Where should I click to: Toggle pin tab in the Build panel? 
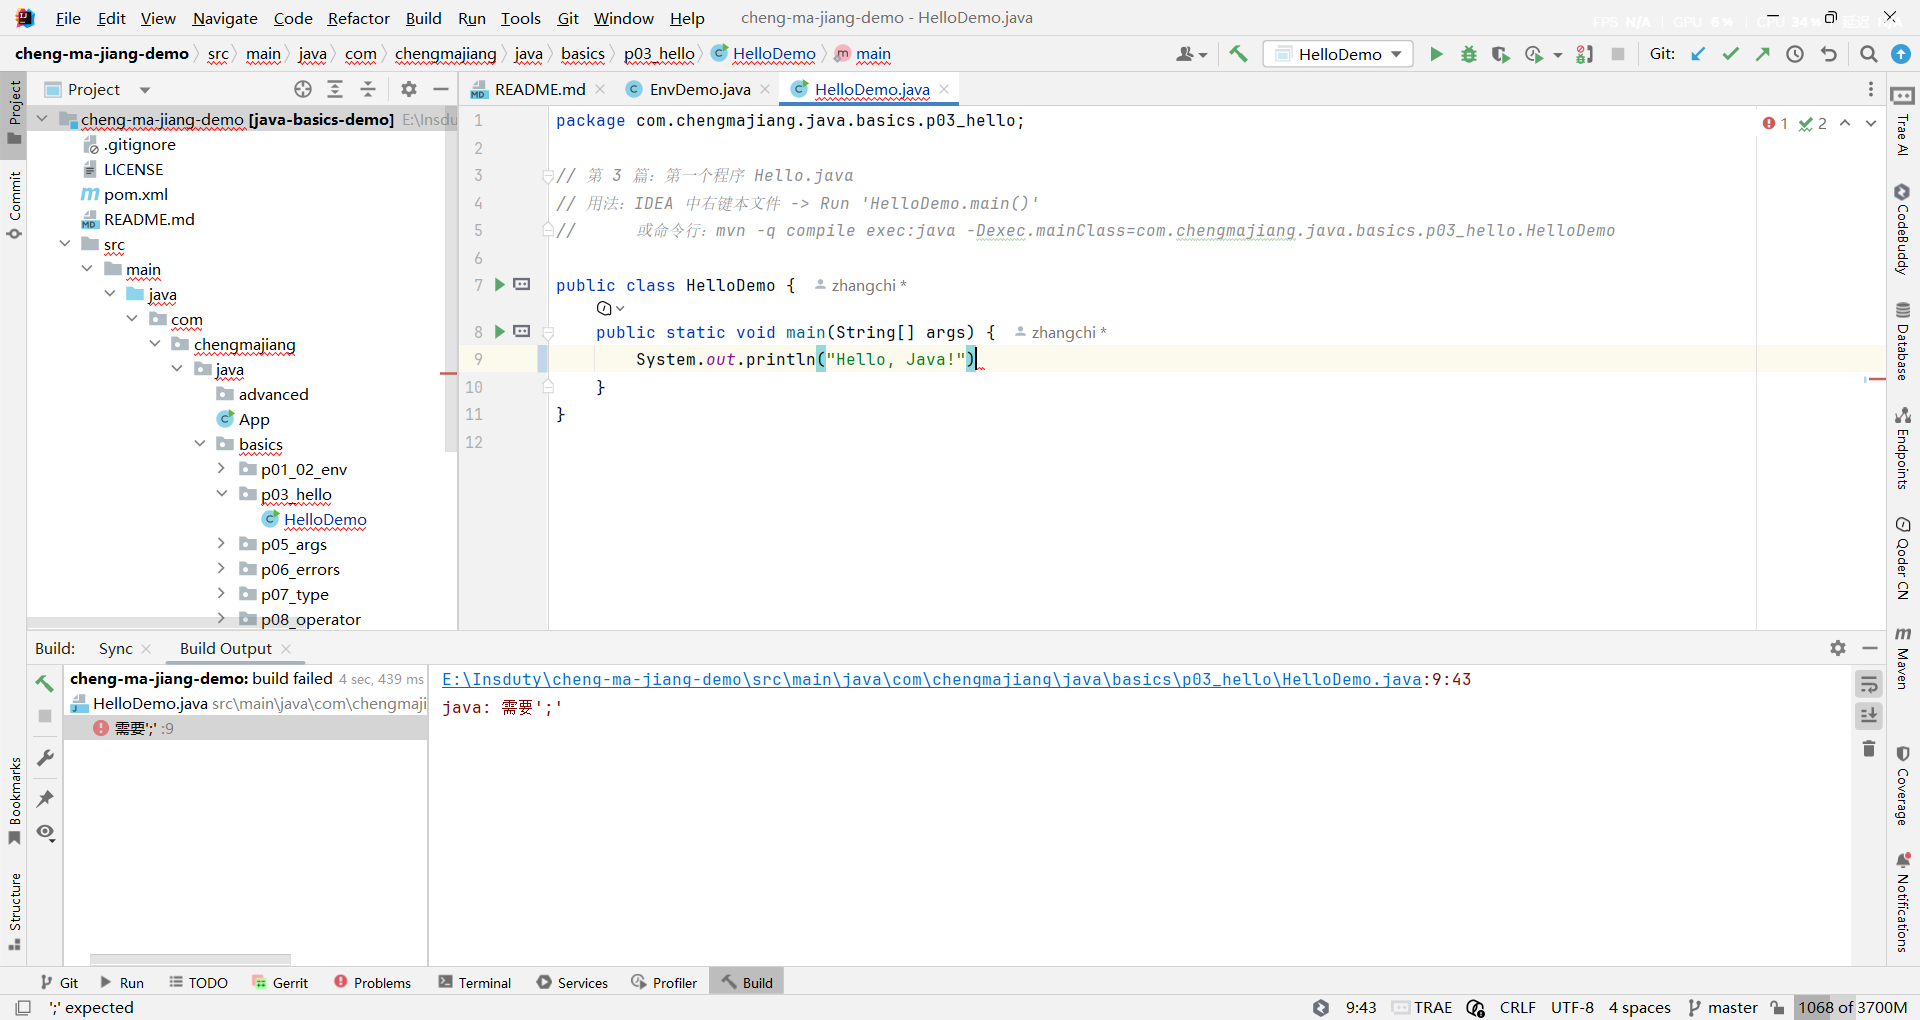tap(45, 798)
